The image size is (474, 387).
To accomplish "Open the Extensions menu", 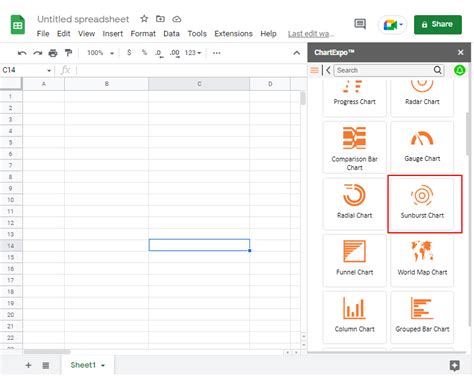I will [233, 34].
